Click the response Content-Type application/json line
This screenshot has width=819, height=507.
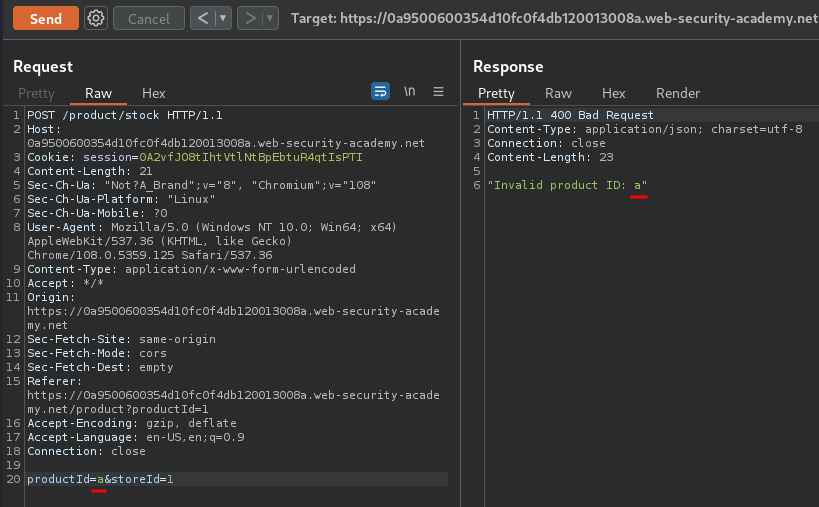[645, 129]
